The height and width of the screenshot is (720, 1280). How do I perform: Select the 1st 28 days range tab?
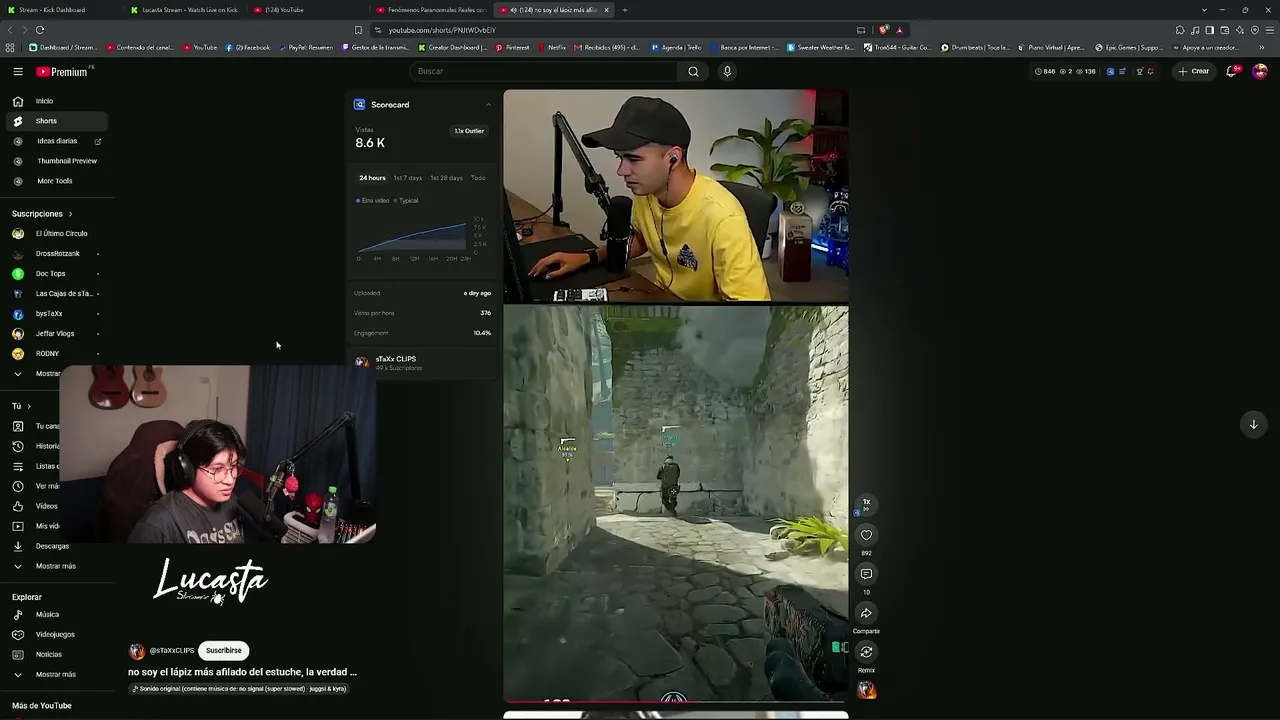pyautogui.click(x=446, y=178)
